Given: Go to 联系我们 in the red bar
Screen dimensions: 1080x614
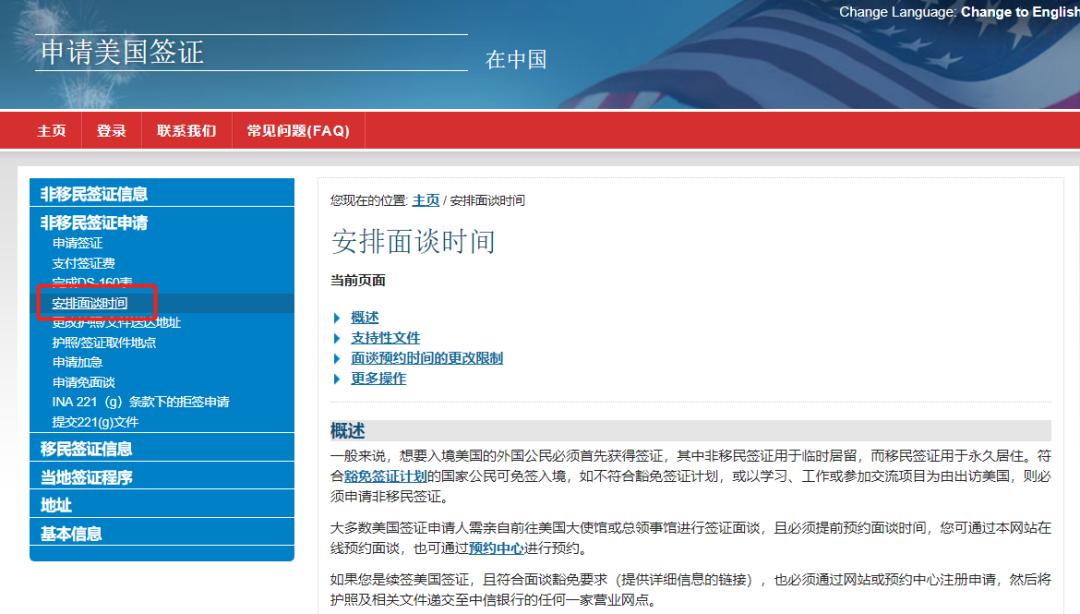Looking at the screenshot, I should click(187, 131).
